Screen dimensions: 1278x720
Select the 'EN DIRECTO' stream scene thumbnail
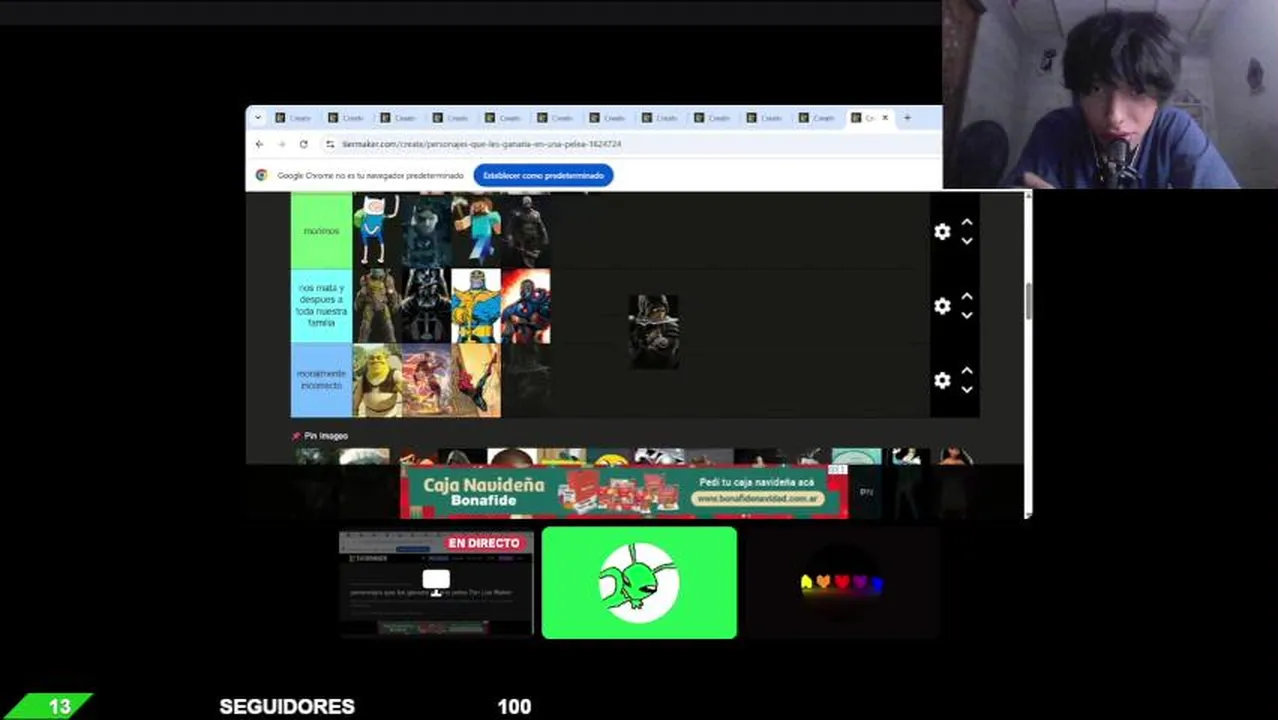pos(436,583)
